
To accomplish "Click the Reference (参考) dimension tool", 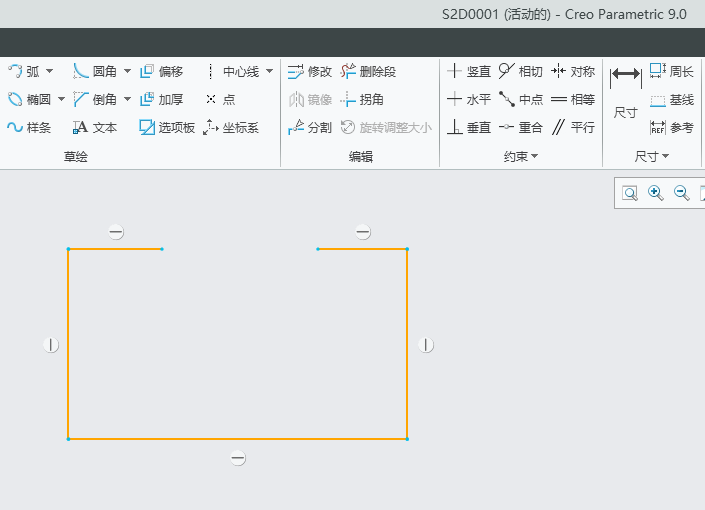I will [x=672, y=128].
